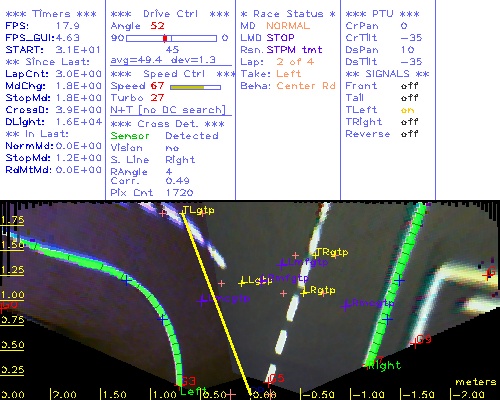Select the LRgtp yellow cross marker
Image resolution: width=500 pixels, height=400 pixels.
[x=303, y=293]
